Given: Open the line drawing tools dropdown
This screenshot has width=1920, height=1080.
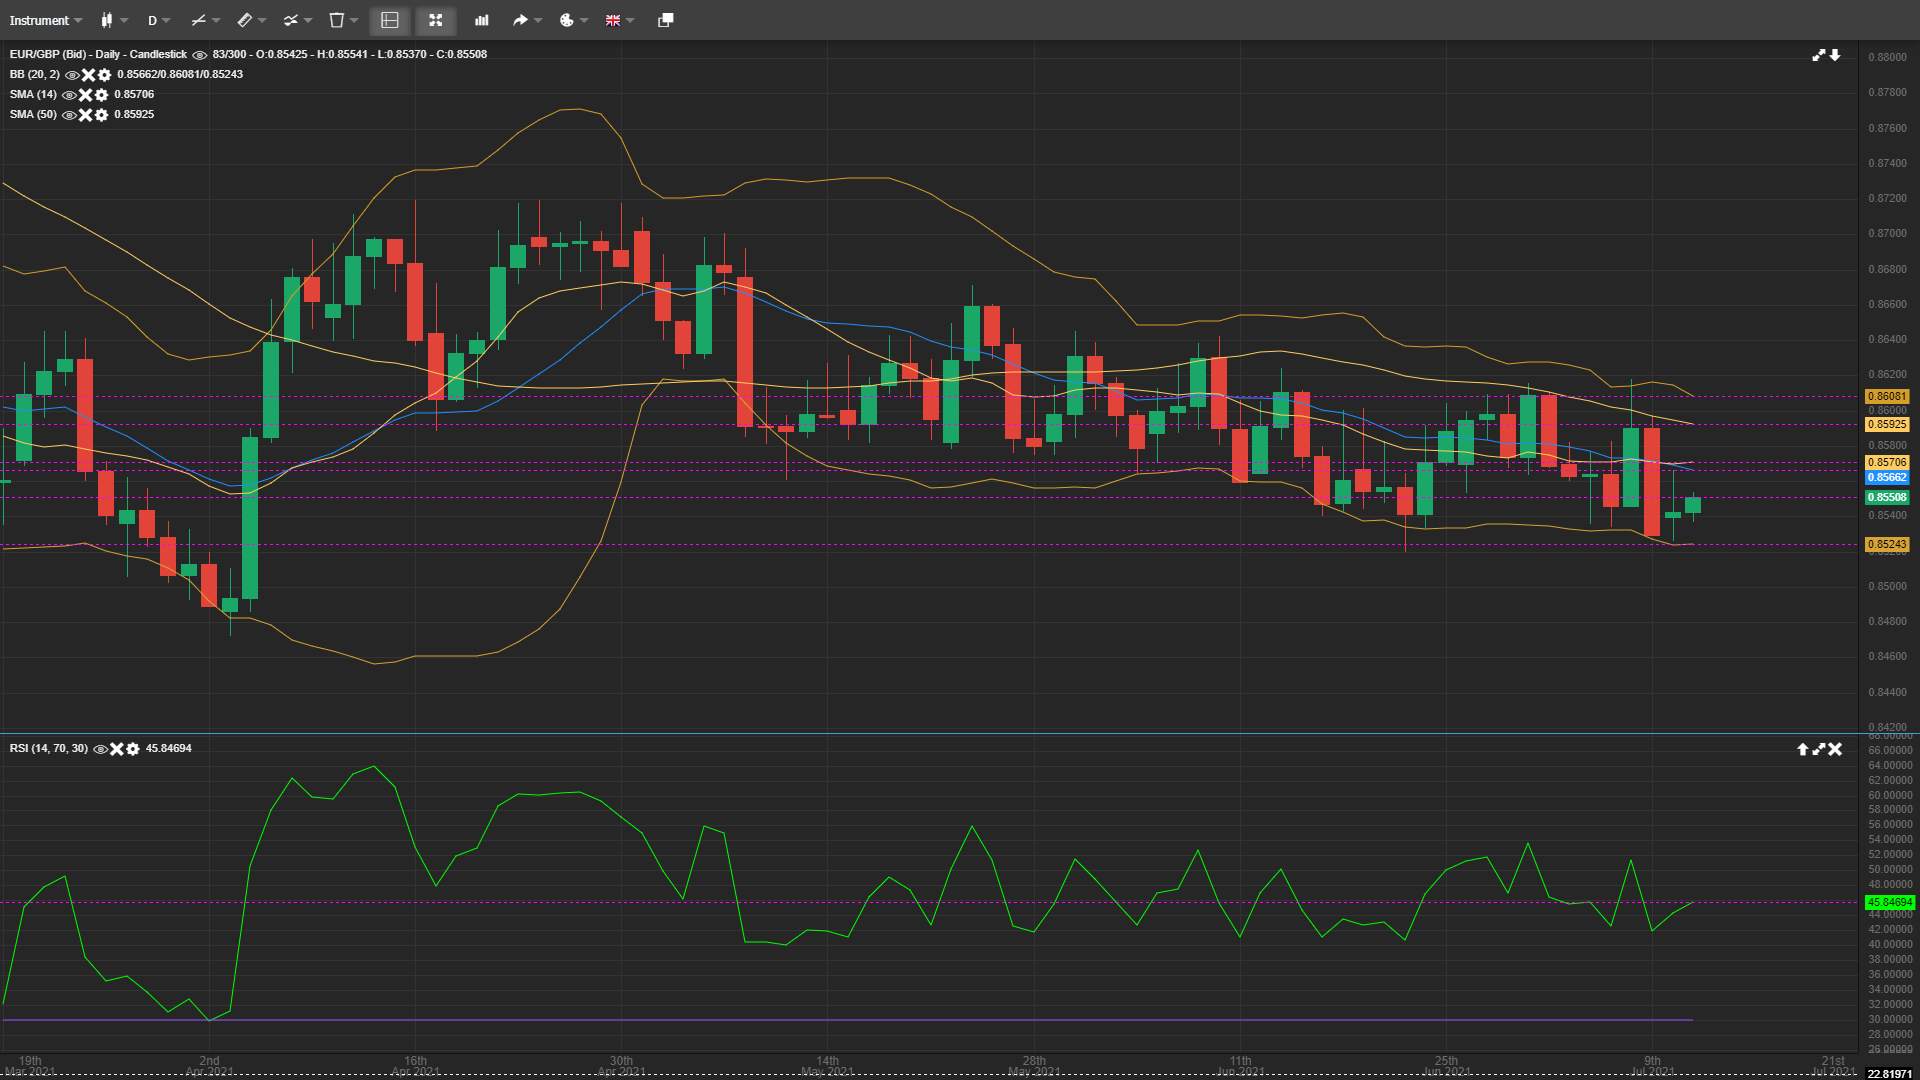Looking at the screenshot, I should point(216,20).
